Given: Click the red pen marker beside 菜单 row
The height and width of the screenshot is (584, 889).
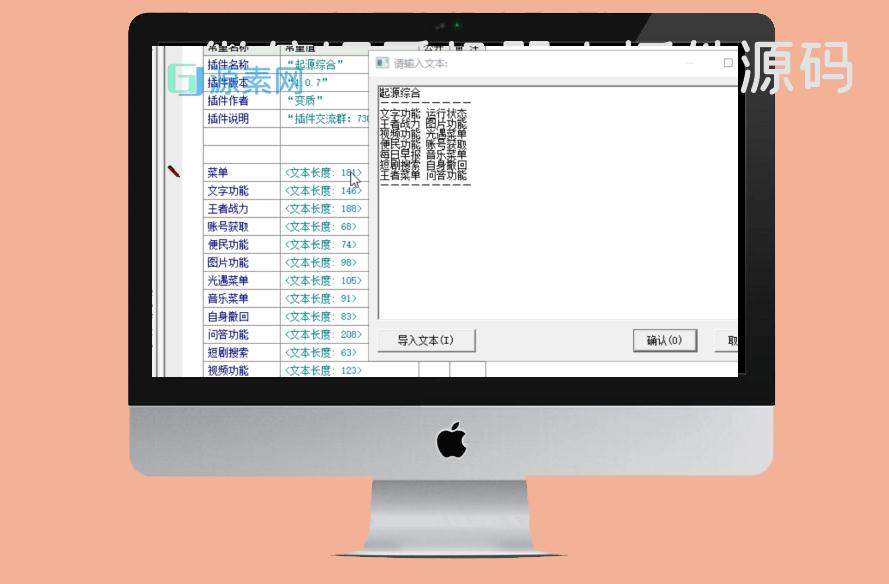Looking at the screenshot, I should pos(174,172).
